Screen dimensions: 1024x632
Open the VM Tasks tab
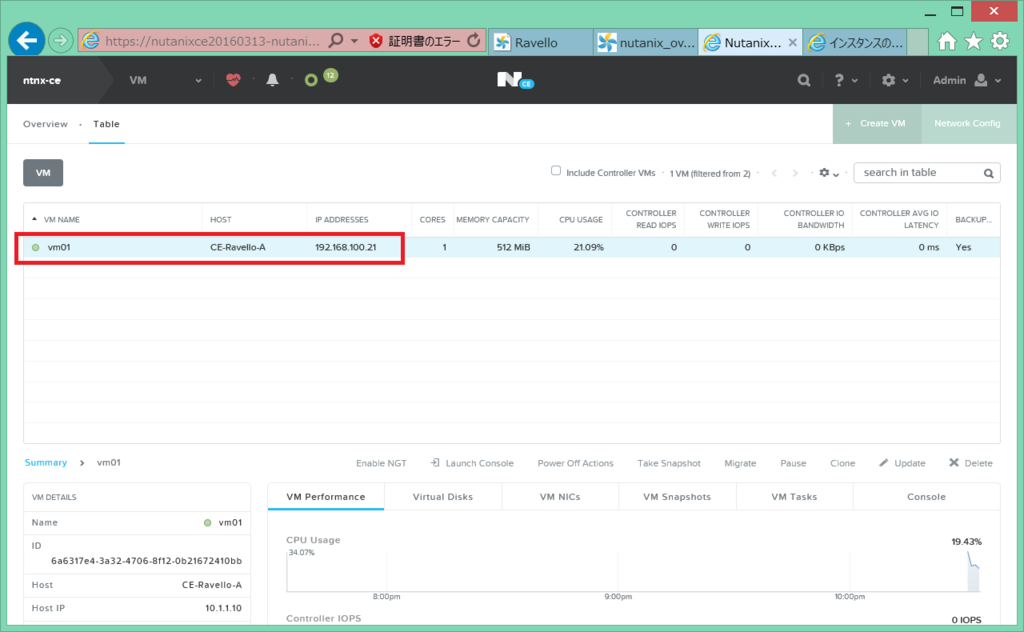[794, 497]
